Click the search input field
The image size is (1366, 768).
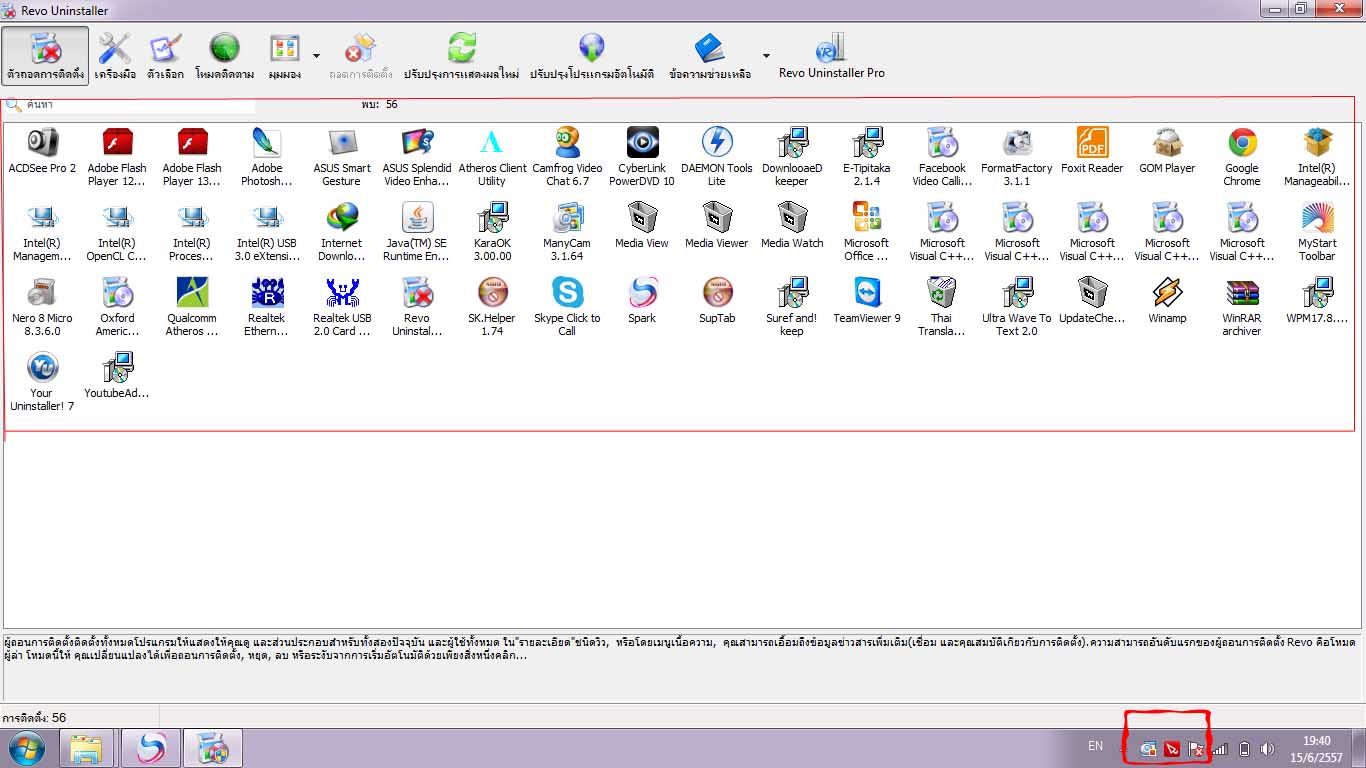pyautogui.click(x=140, y=105)
